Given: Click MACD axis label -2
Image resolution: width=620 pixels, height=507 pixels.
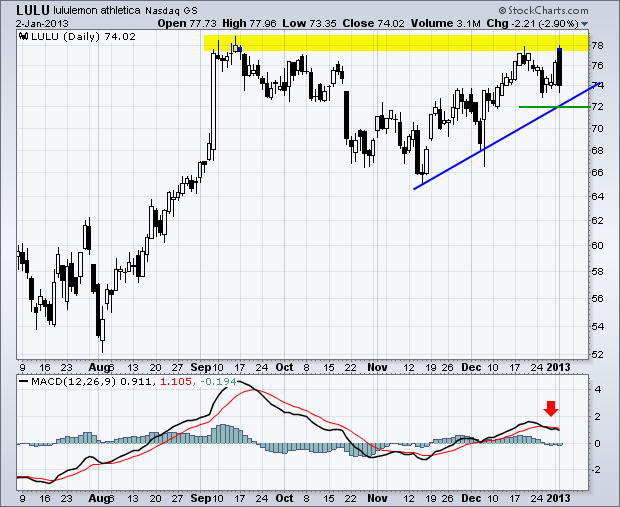Looking at the screenshot, I should pos(596,470).
